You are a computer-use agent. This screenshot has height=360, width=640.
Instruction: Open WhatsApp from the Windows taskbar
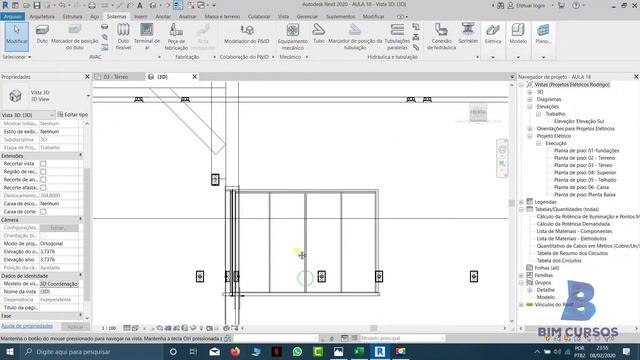tap(297, 351)
